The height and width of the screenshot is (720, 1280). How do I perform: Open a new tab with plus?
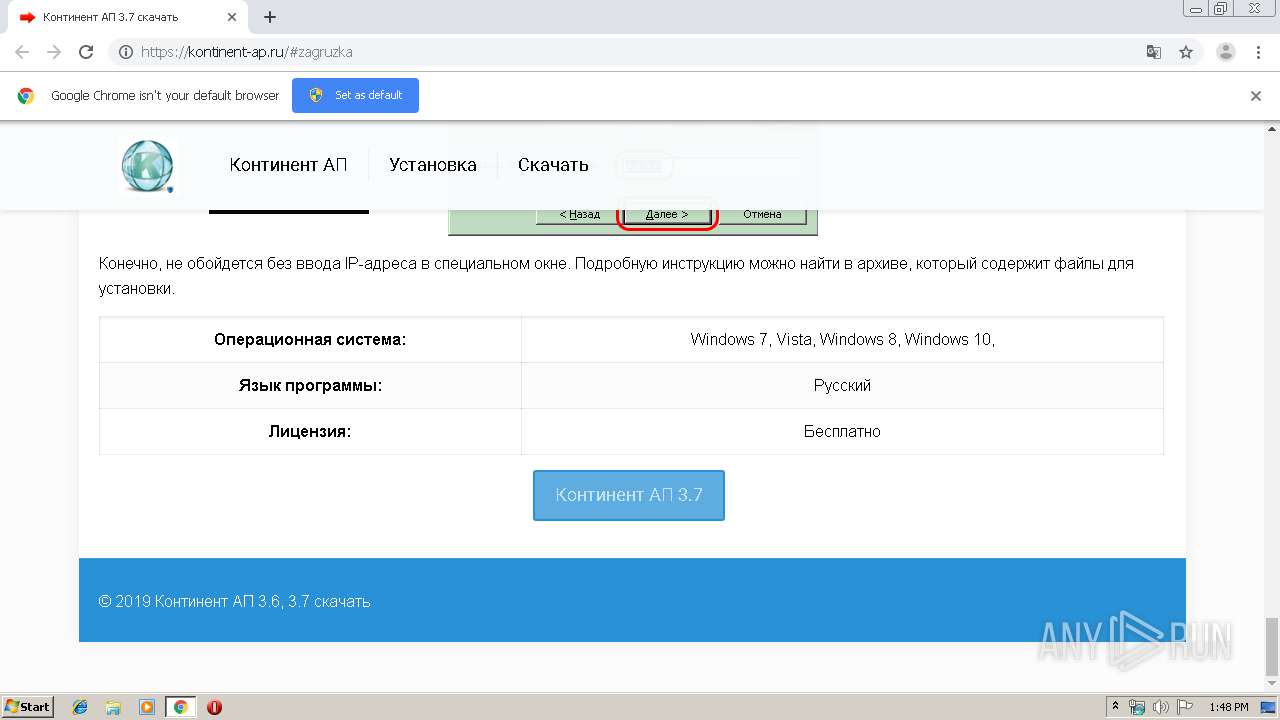click(x=270, y=17)
